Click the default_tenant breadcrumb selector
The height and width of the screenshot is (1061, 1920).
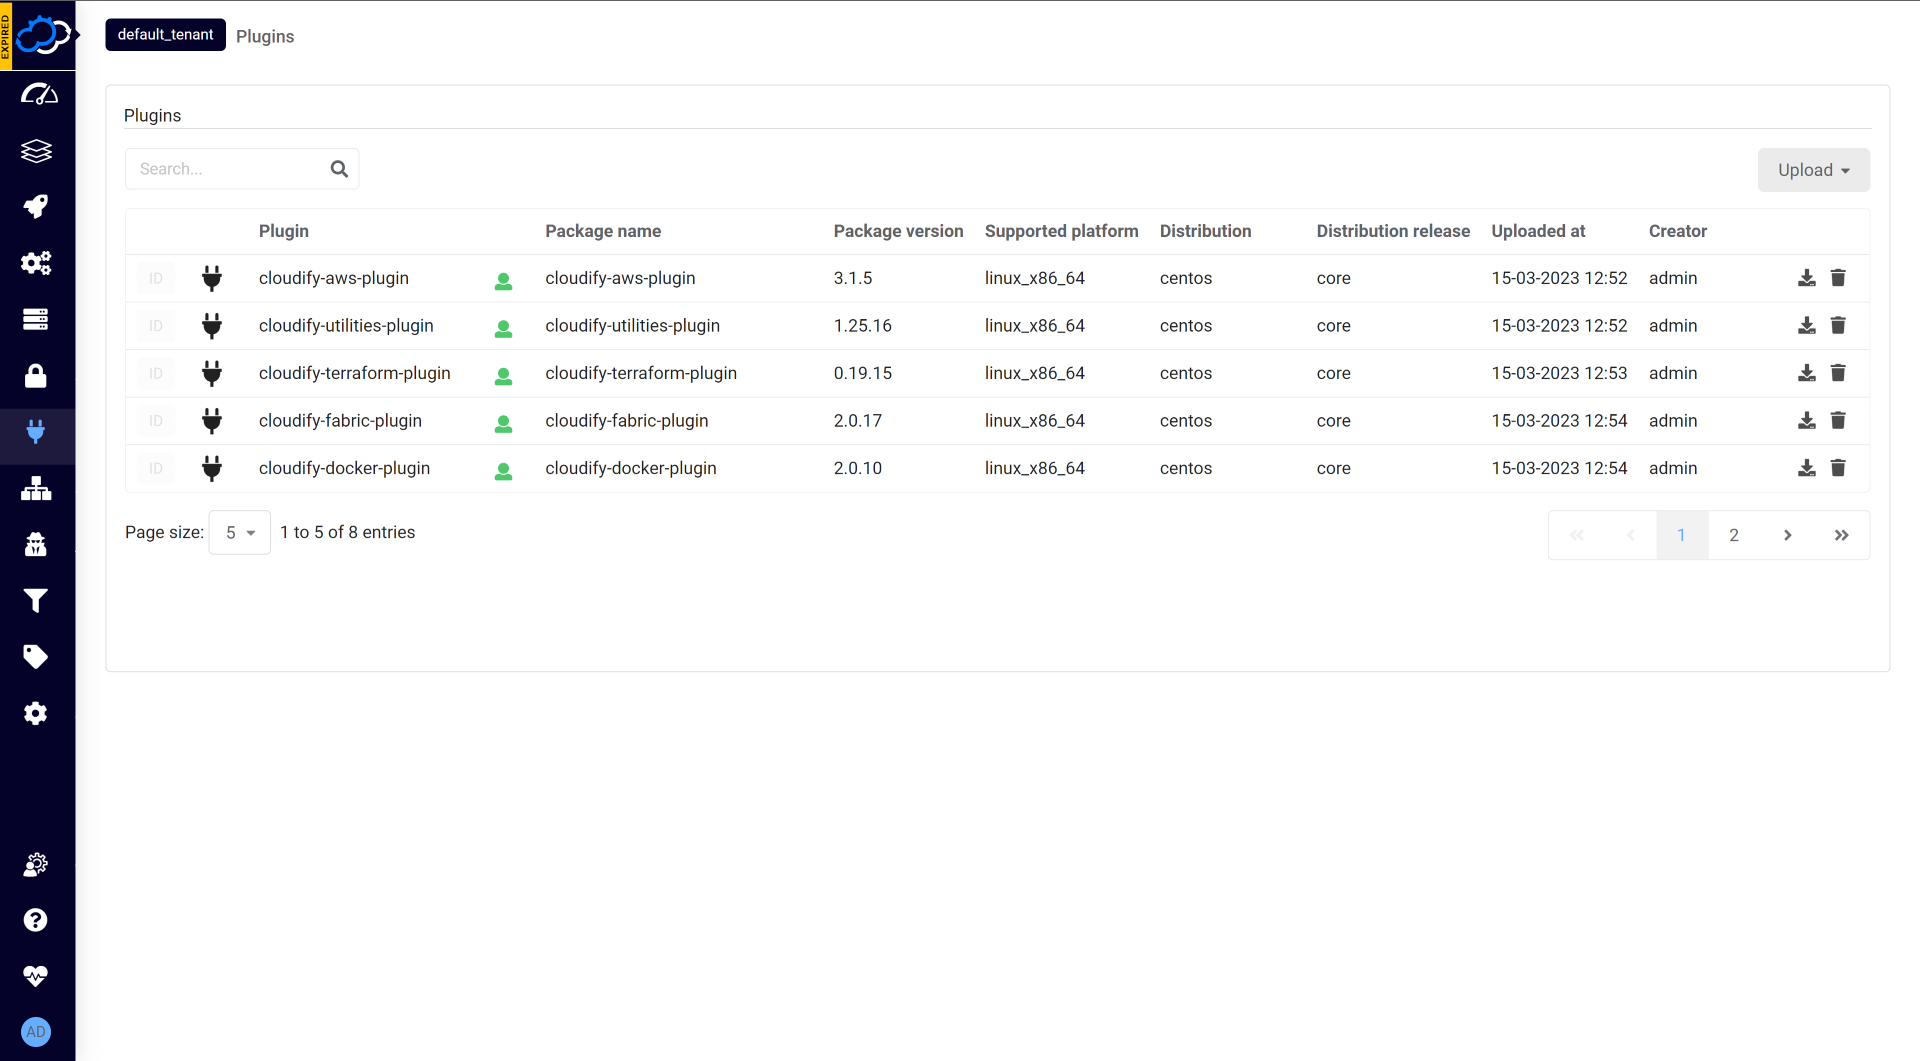coord(165,35)
